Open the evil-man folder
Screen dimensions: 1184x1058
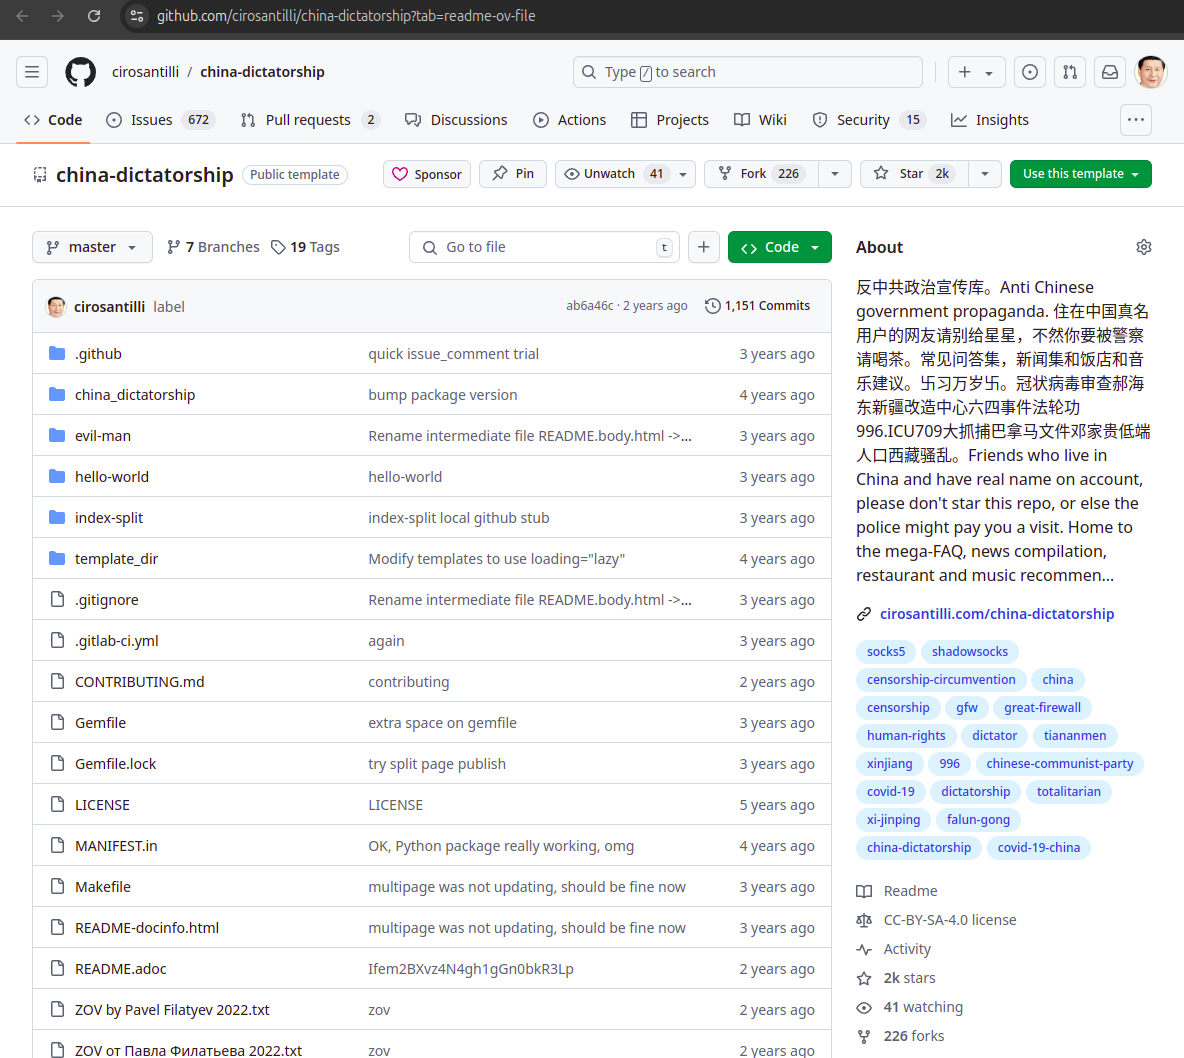point(103,436)
